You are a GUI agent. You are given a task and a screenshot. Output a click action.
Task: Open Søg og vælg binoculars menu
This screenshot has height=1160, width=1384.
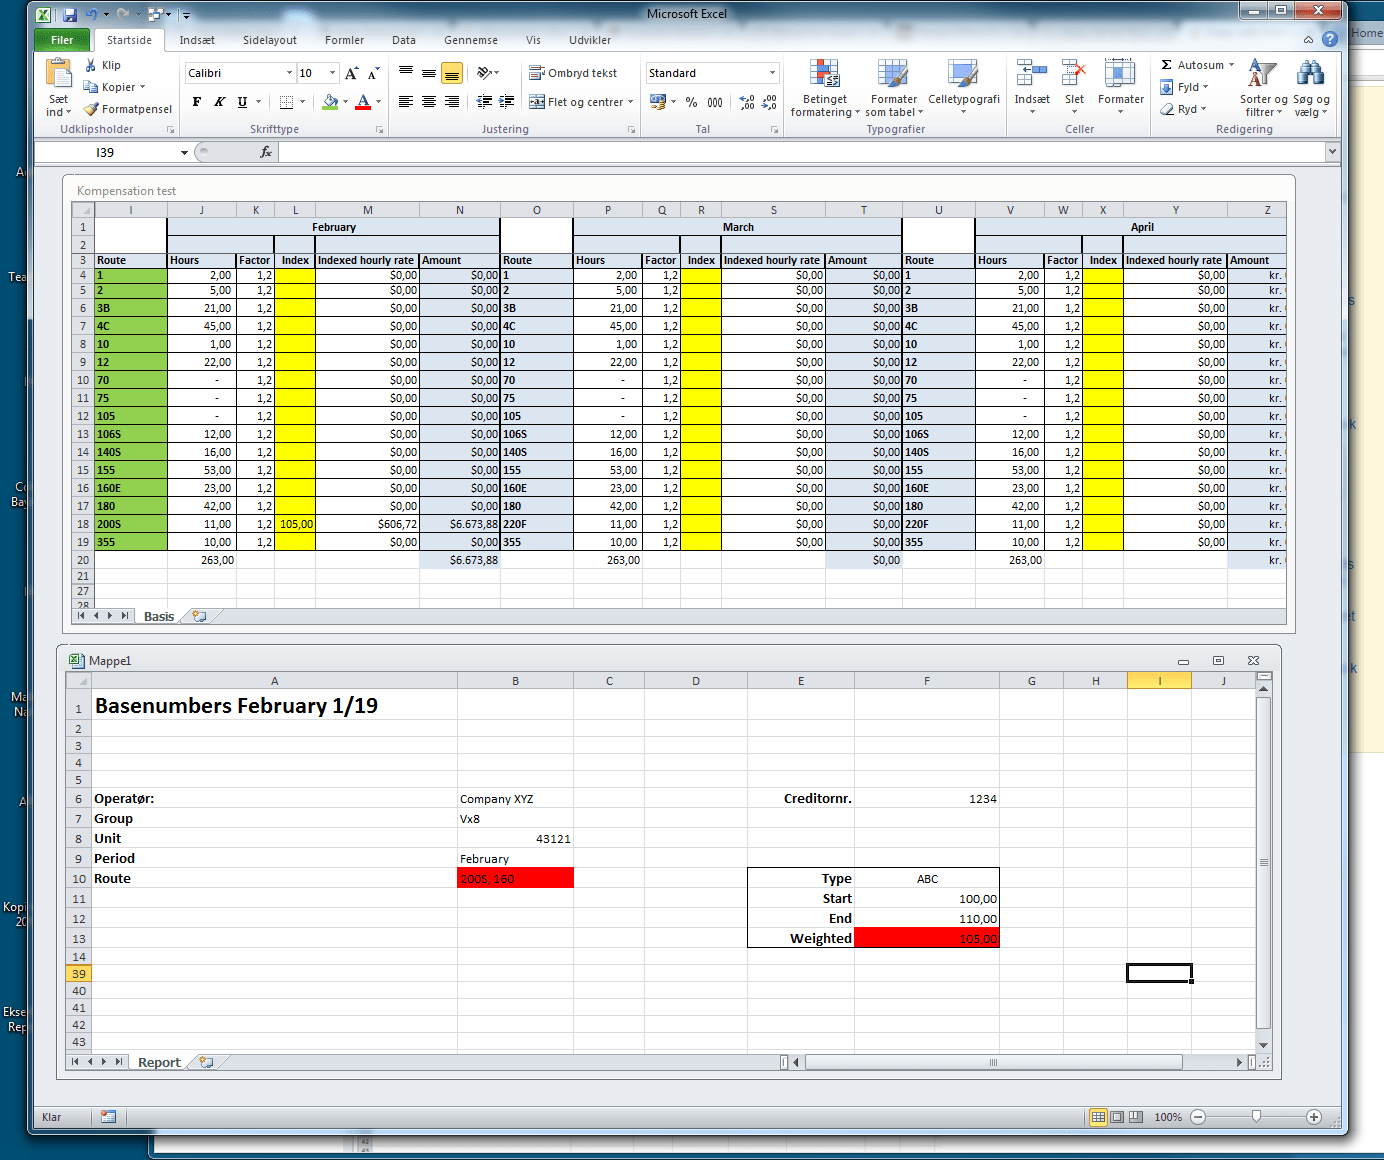pyautogui.click(x=1311, y=88)
